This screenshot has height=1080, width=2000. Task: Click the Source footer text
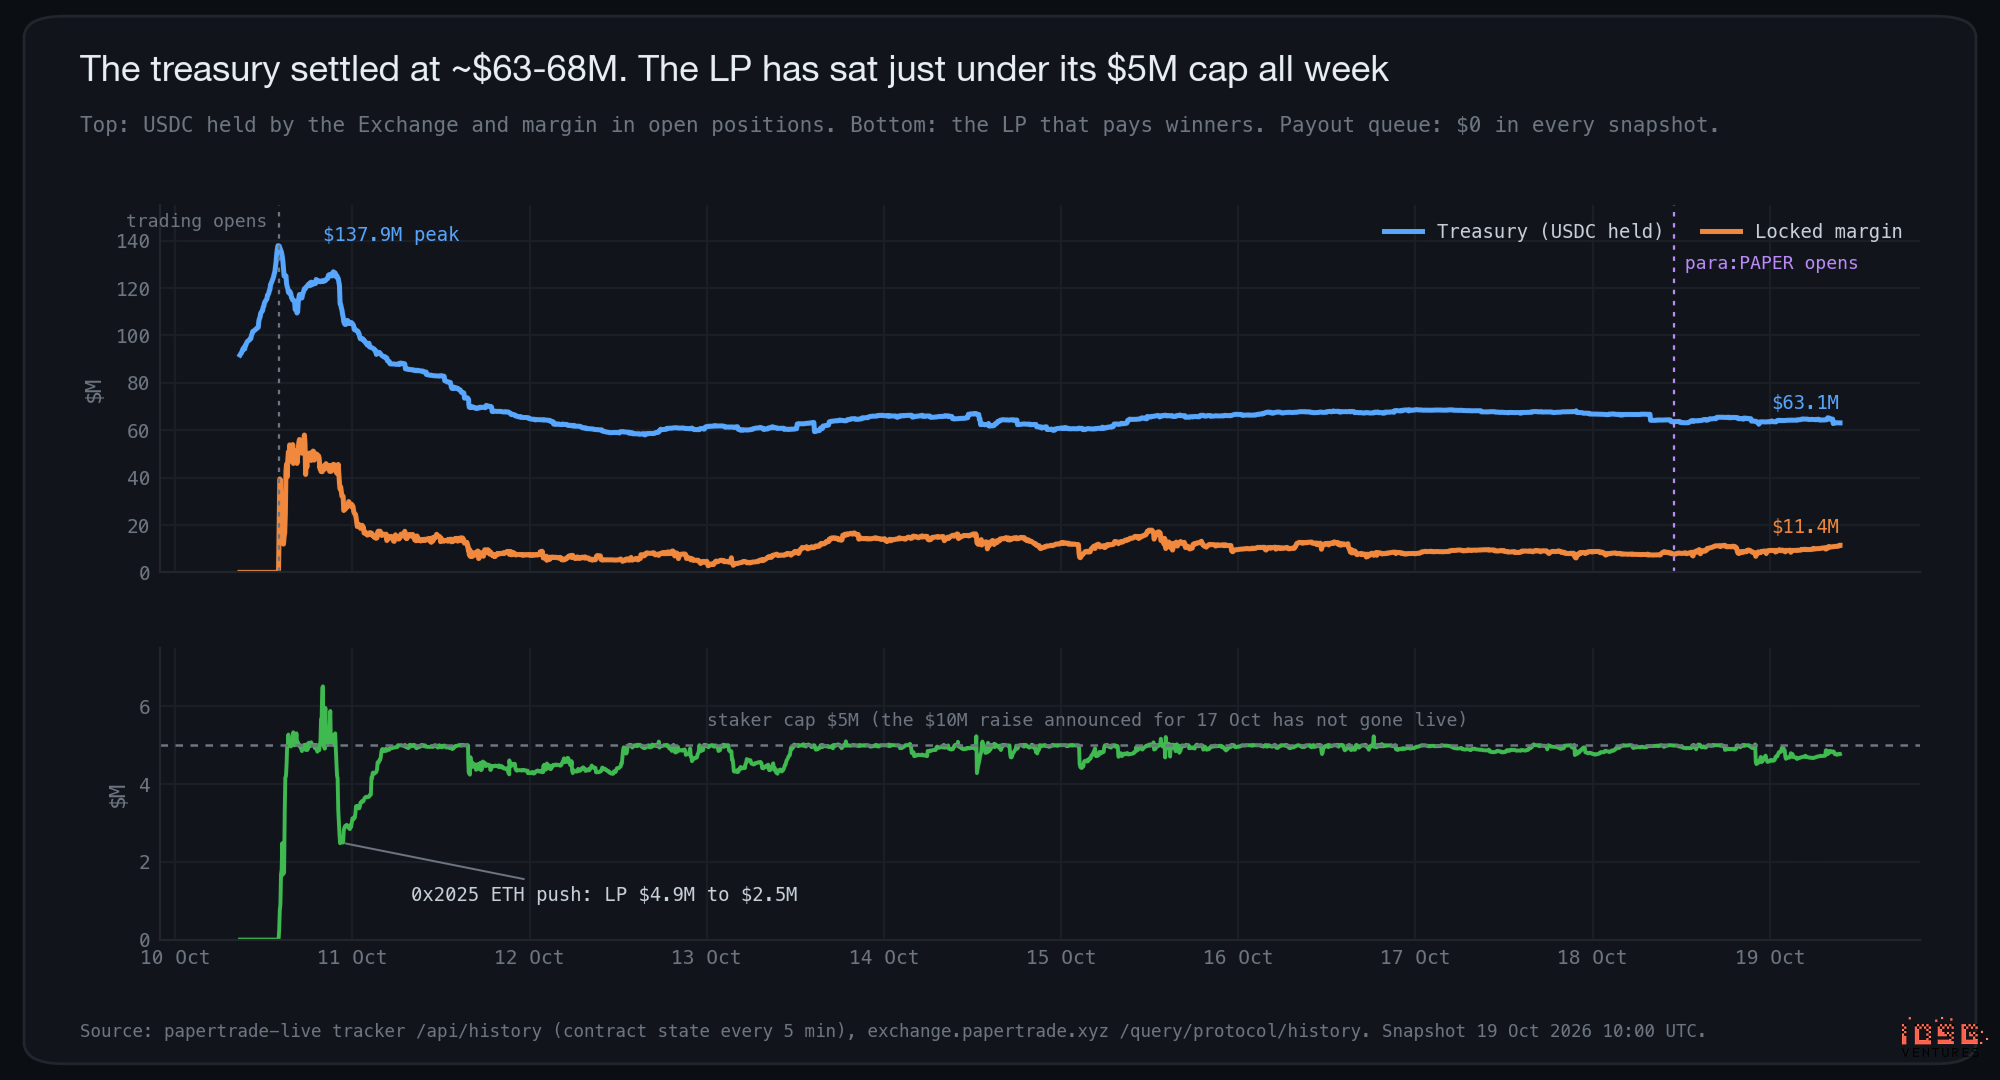coord(892,1030)
